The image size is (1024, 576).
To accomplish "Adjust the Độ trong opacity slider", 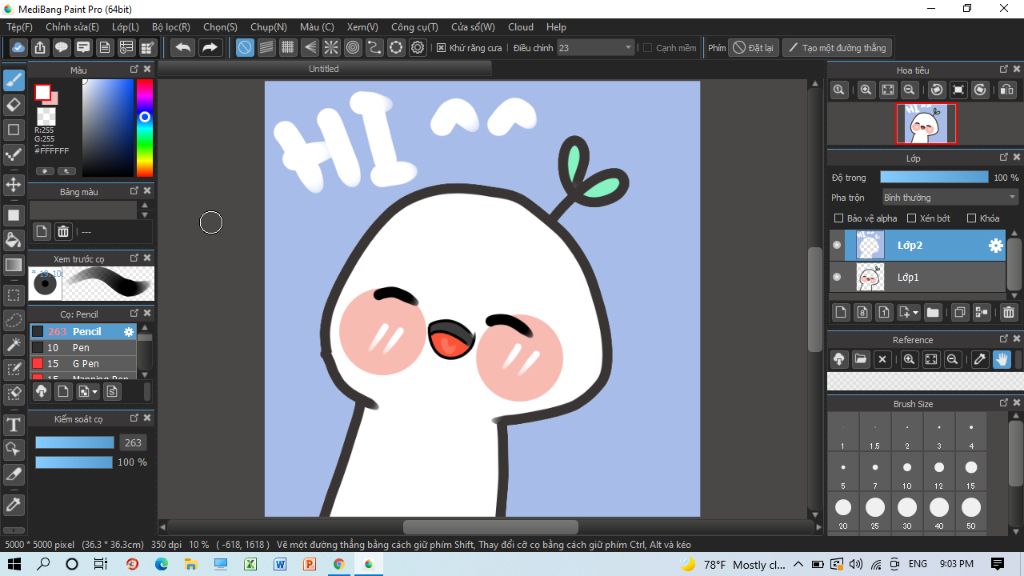I will 934,177.
